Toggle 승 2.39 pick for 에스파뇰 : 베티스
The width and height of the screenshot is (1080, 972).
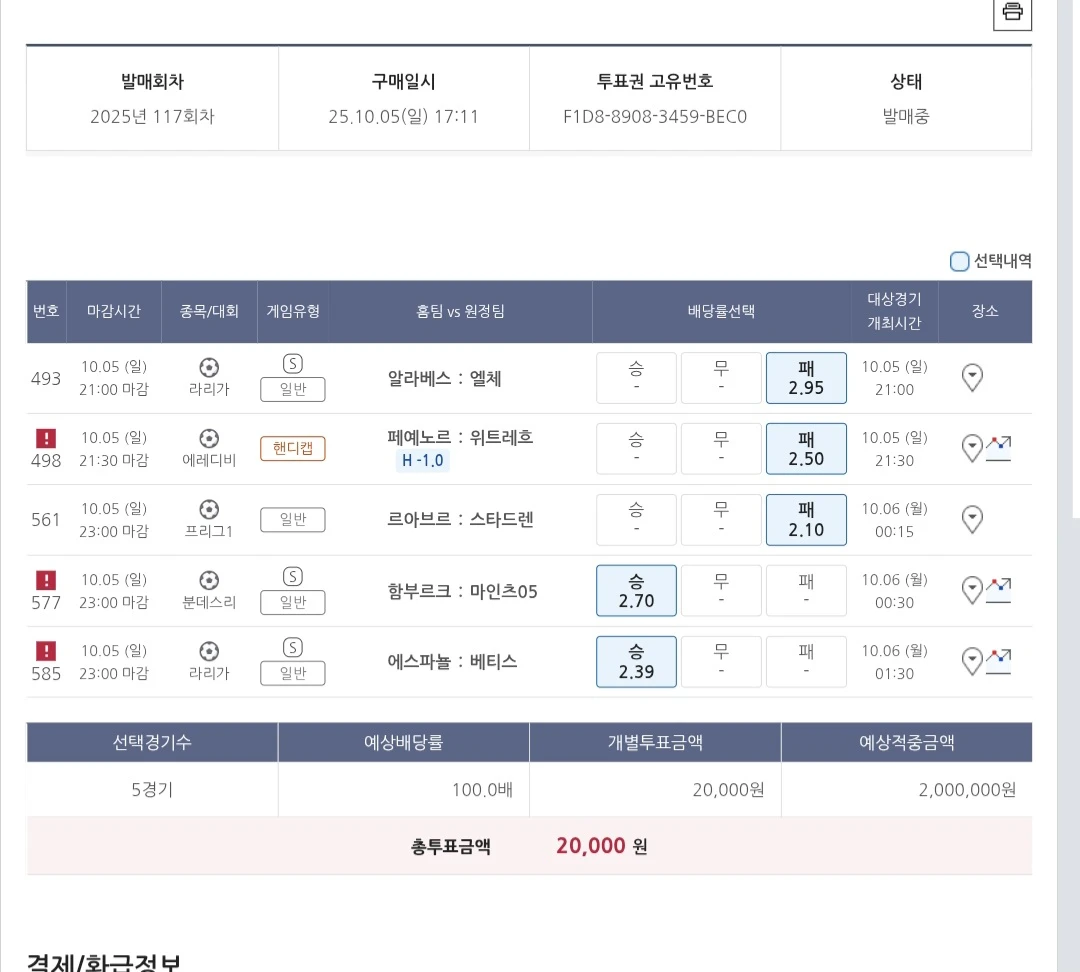point(636,662)
